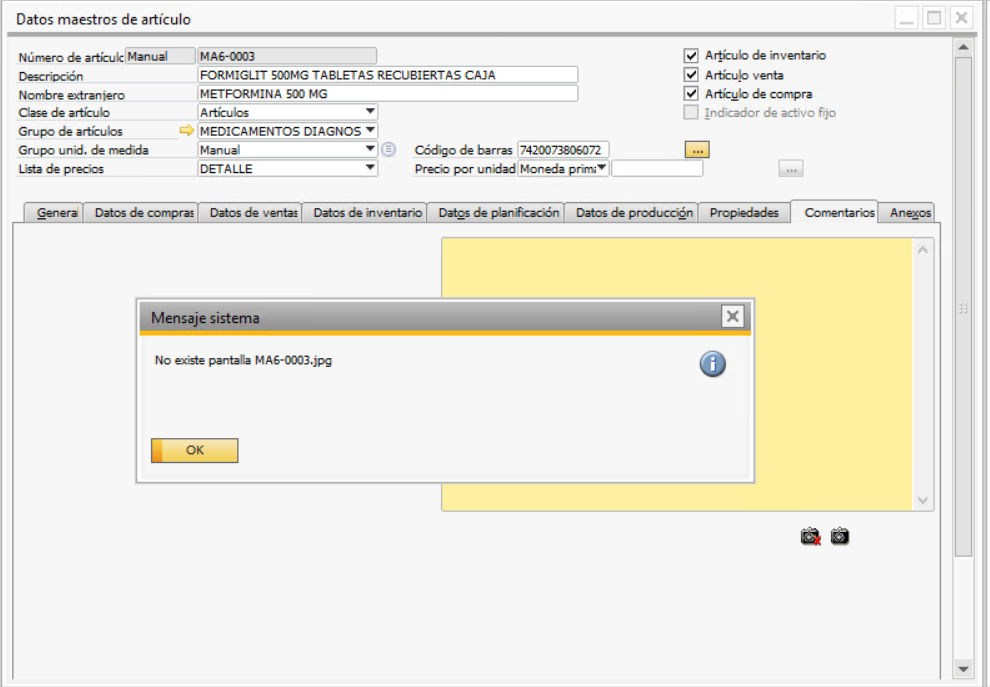This screenshot has width=990, height=687.
Task: Expand the Grupo de artículos dropdown
Action: 370,131
